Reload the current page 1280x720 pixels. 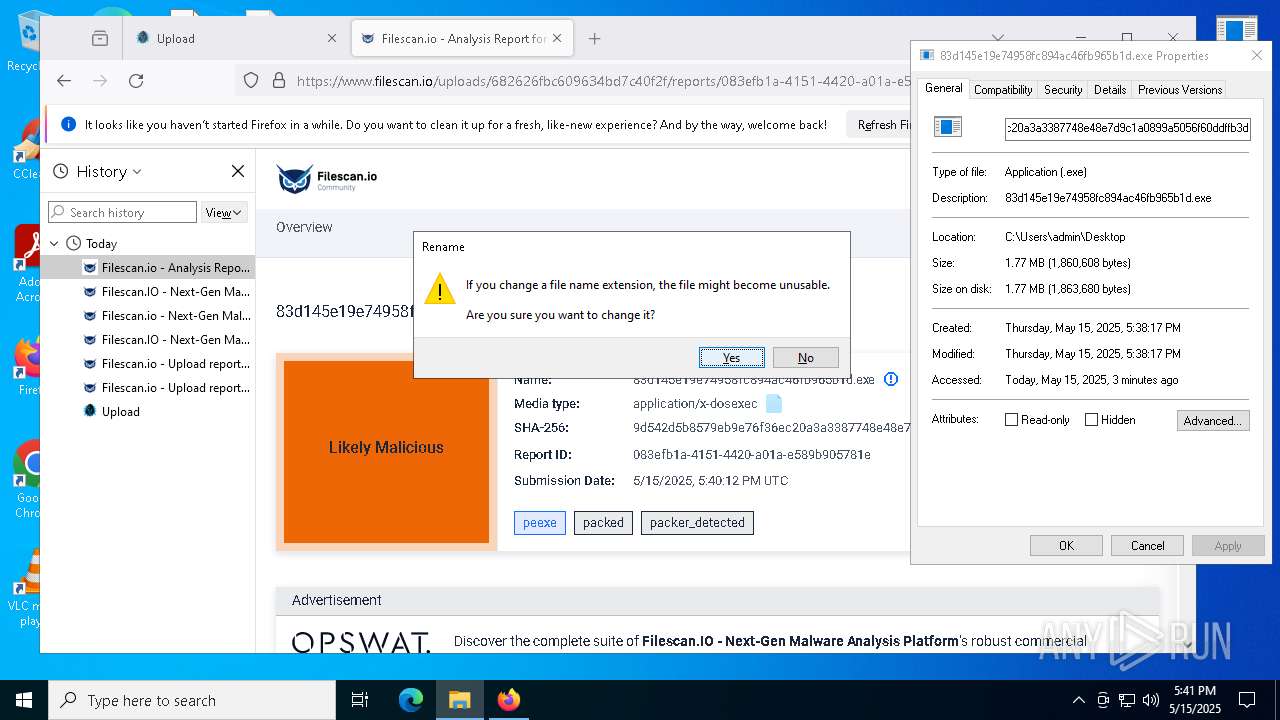pos(136,81)
